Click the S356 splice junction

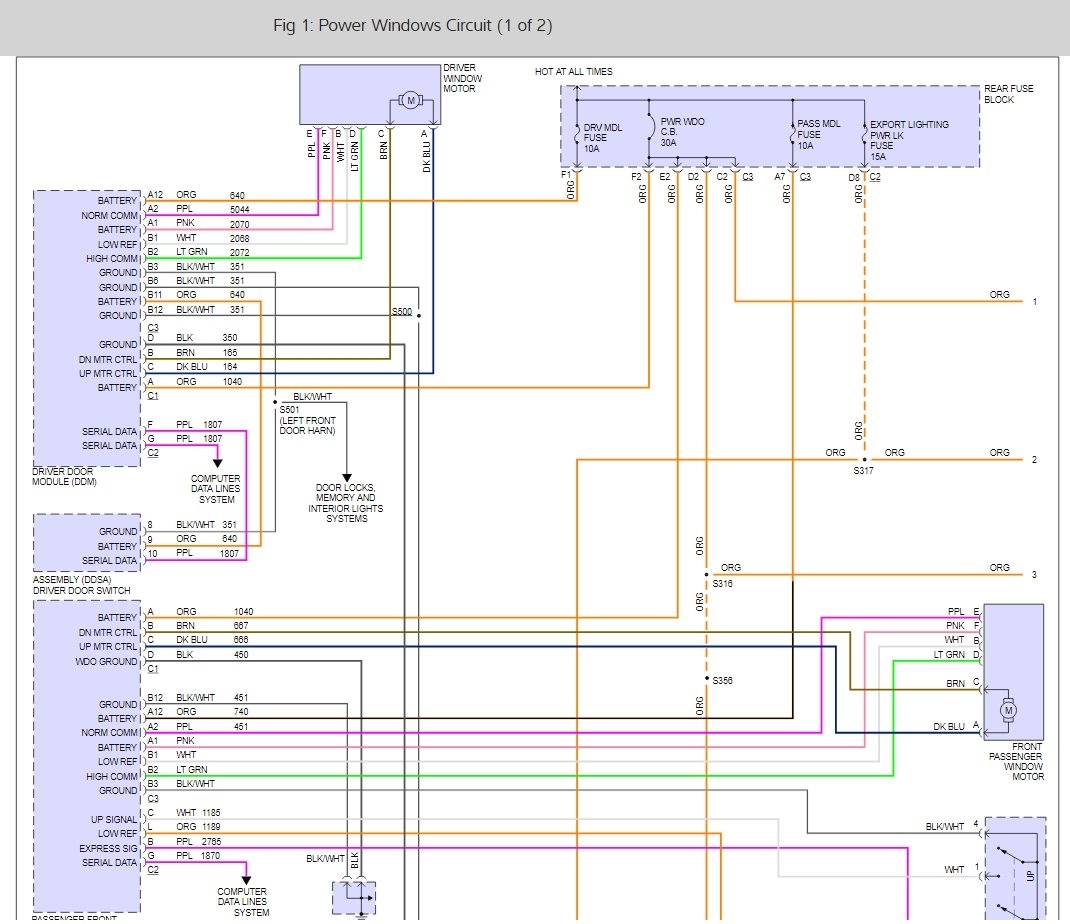(x=706, y=679)
